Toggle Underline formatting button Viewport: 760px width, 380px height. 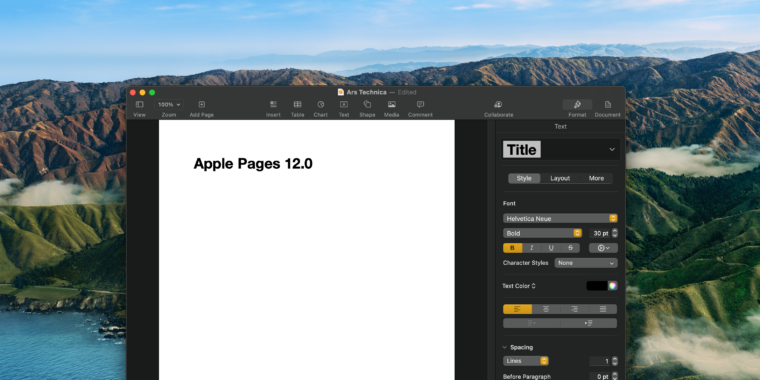pyautogui.click(x=551, y=248)
